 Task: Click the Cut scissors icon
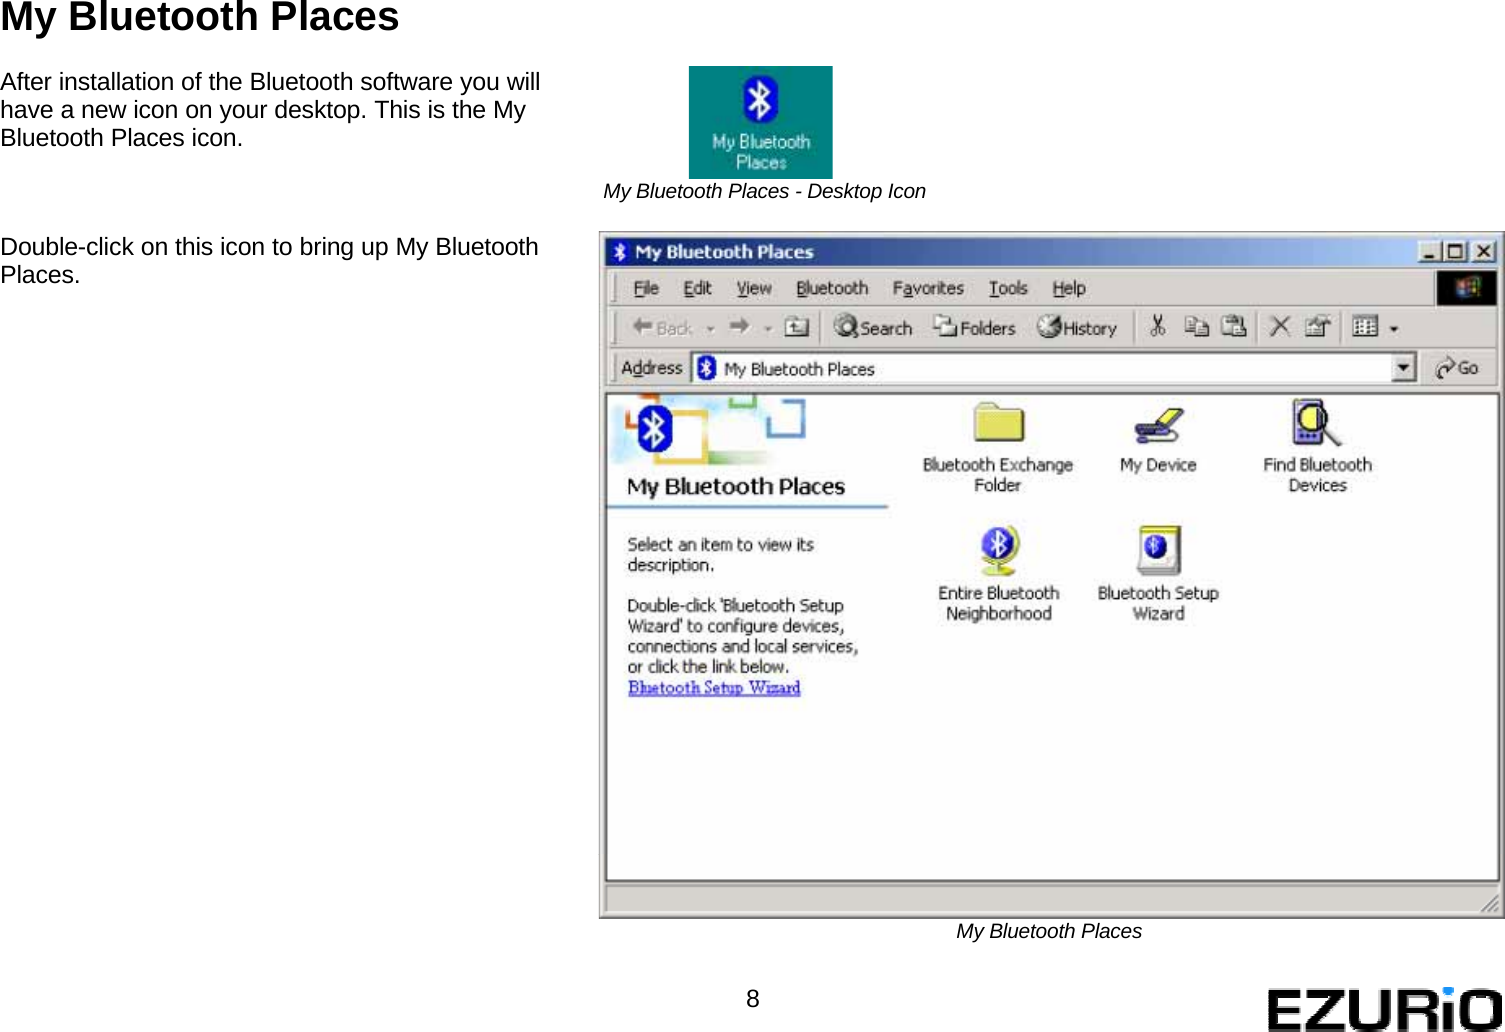[x=1158, y=326]
